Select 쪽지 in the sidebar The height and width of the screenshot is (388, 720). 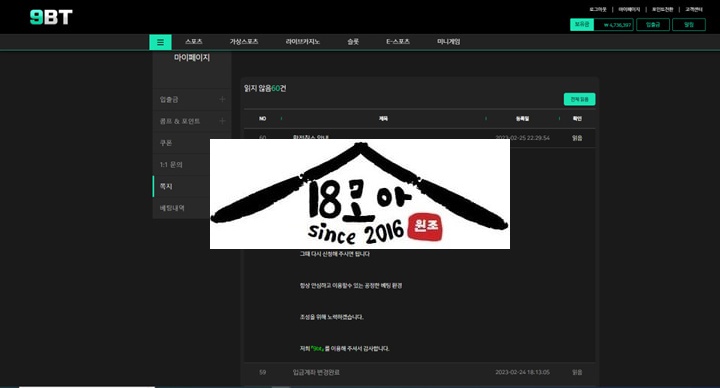(x=166, y=186)
